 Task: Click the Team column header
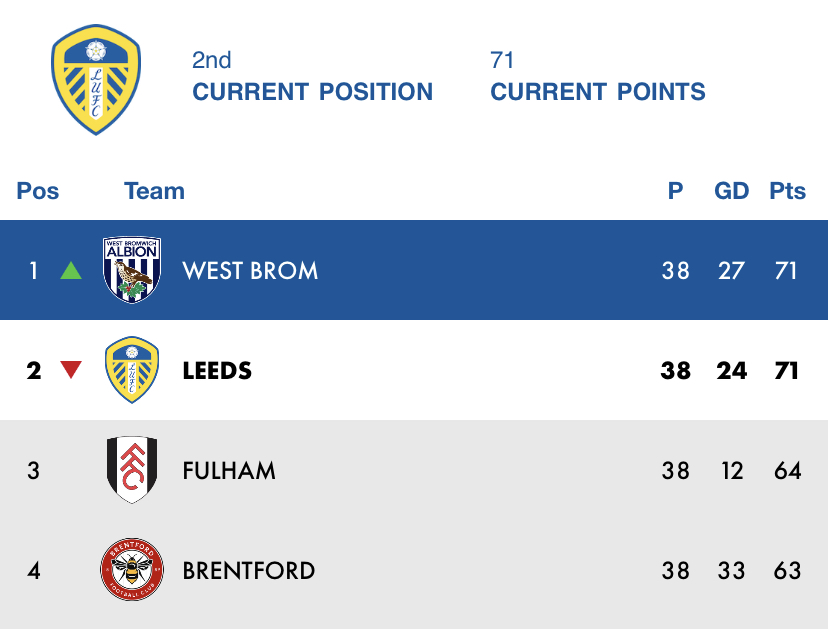click(x=154, y=191)
